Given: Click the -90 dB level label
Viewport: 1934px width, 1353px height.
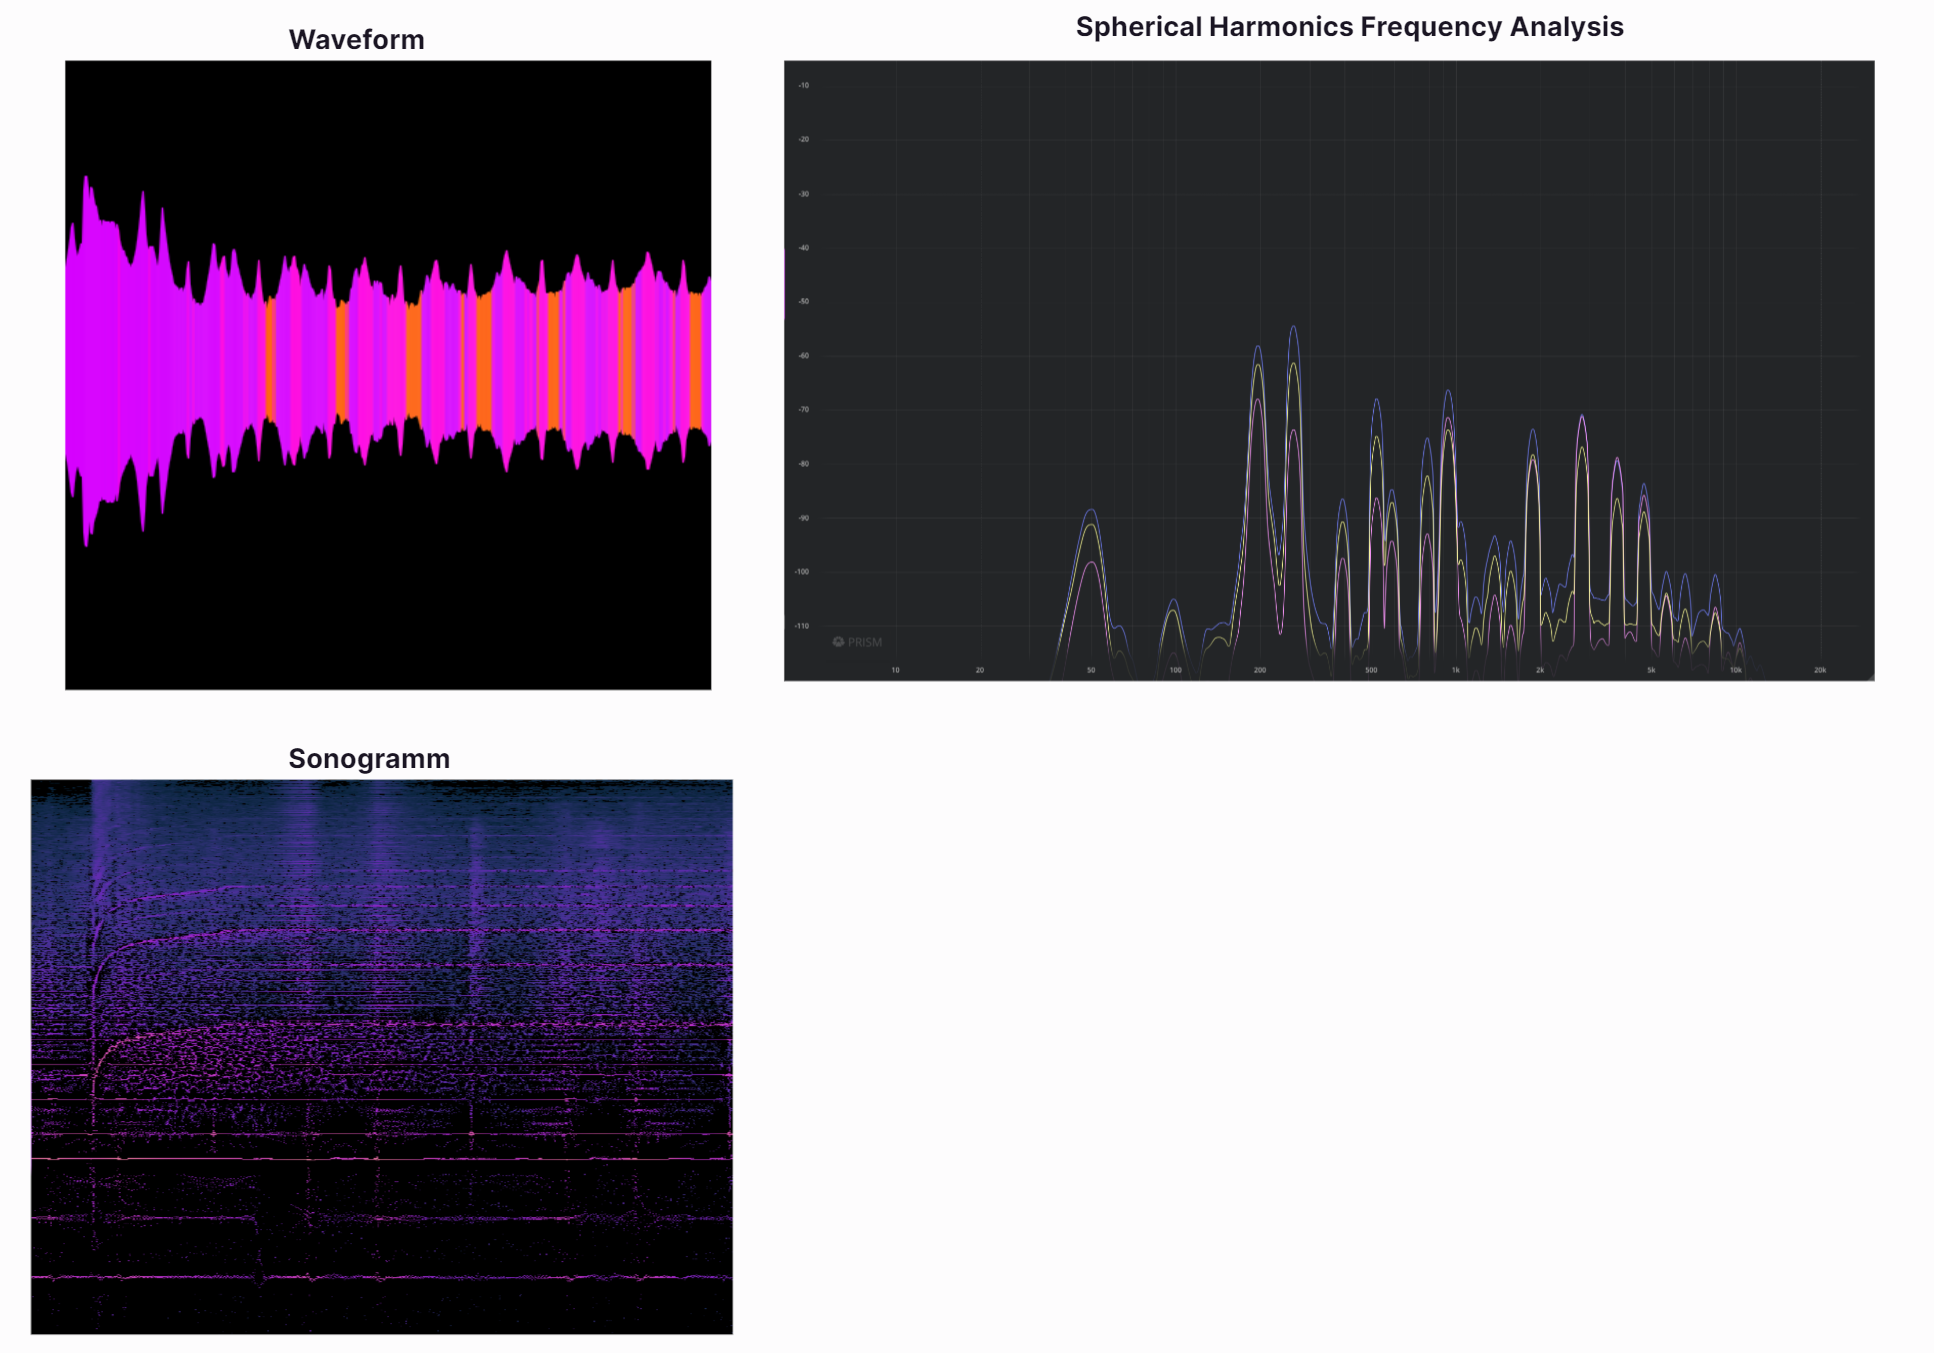Looking at the screenshot, I should point(803,518).
